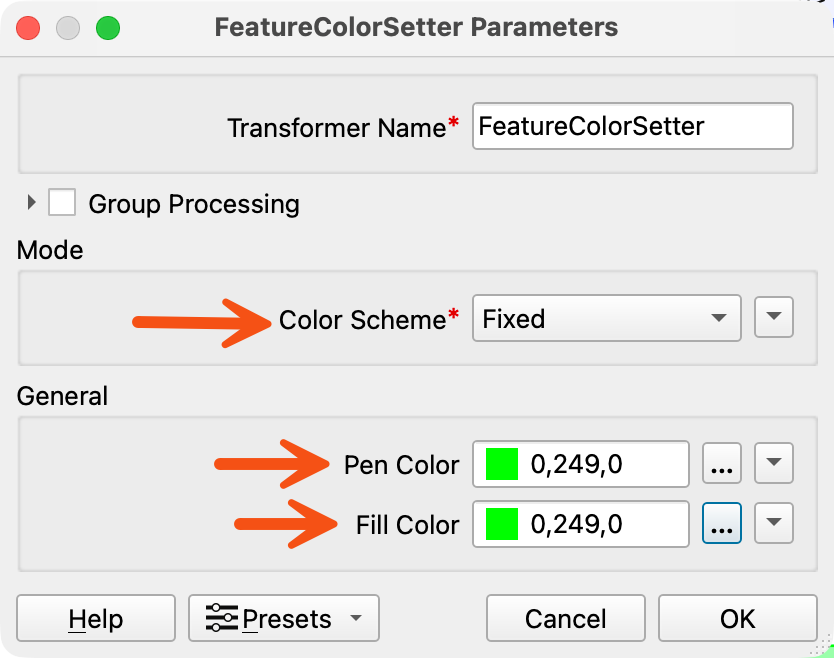Open the Color Scheme value options arrow

tap(773, 317)
